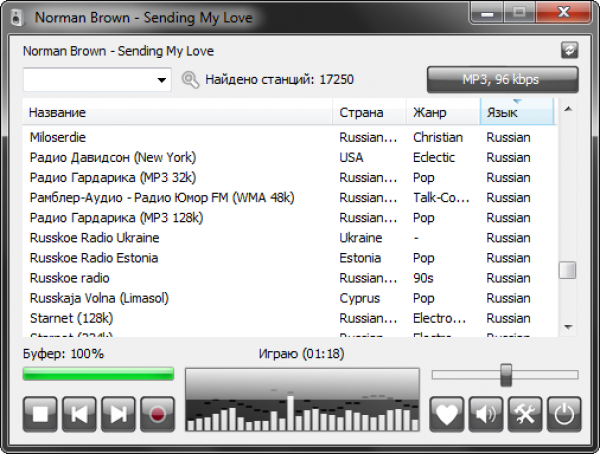
Task: Click the scrollbar down arrow
Action: [568, 327]
